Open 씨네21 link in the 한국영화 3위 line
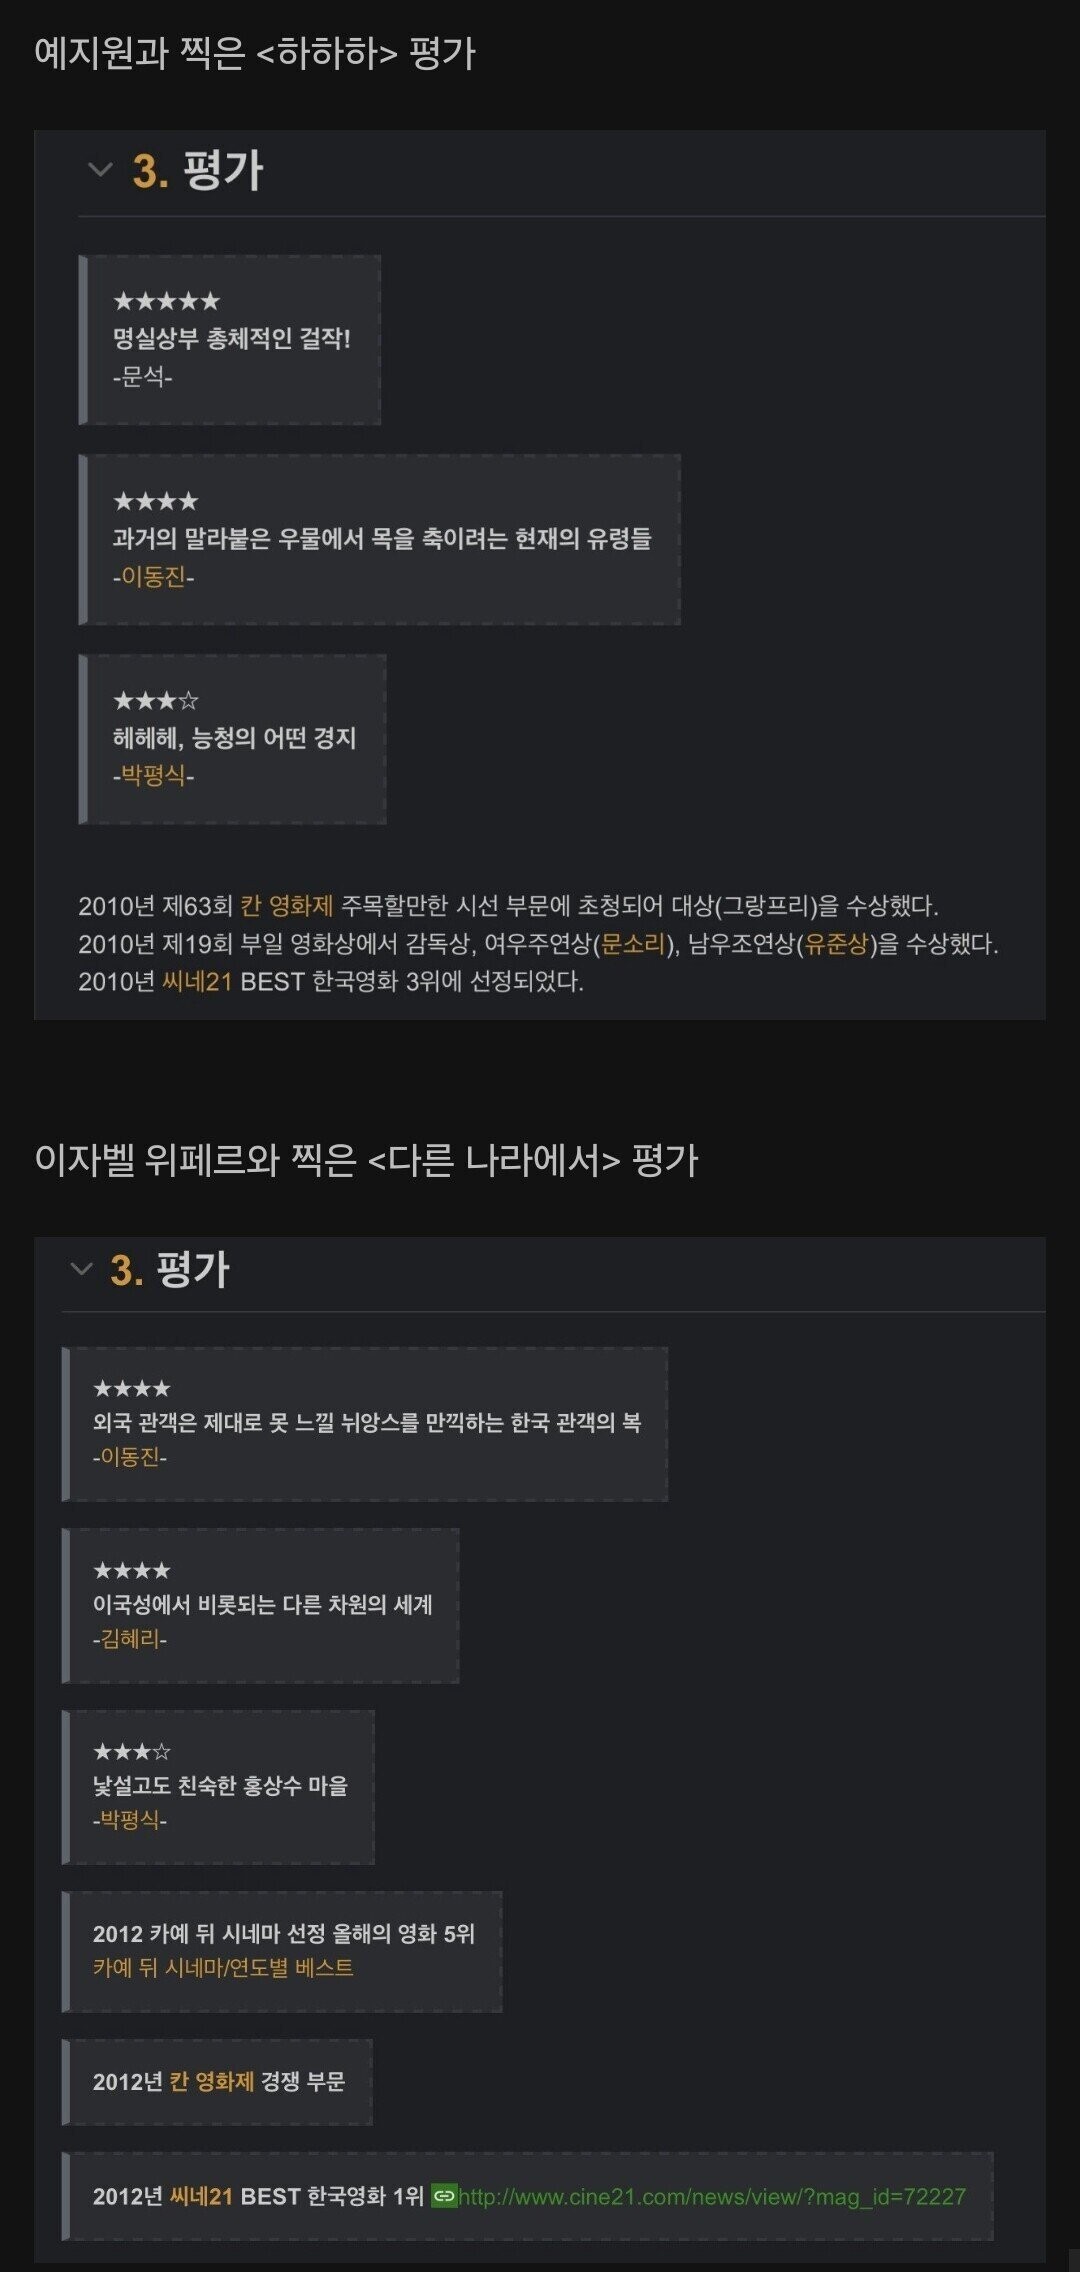The height and width of the screenshot is (2272, 1080). [197, 981]
